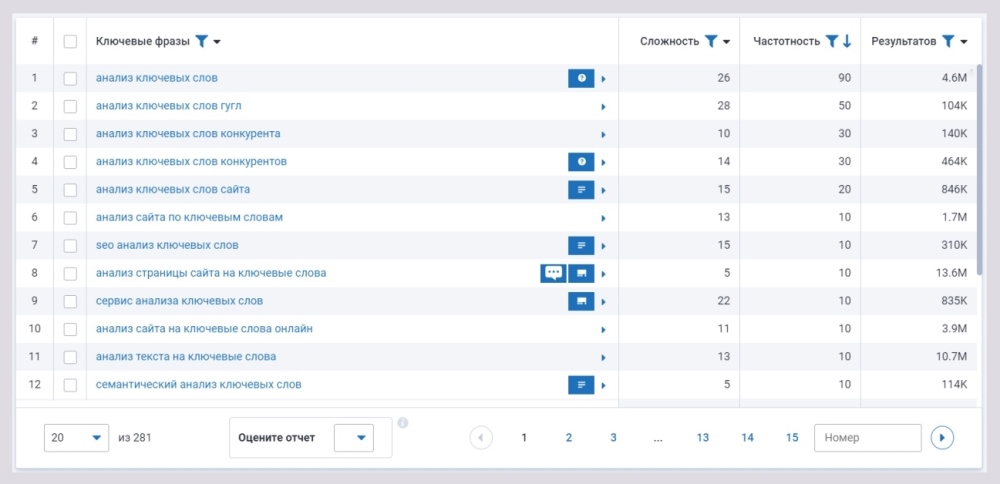Click the Частотность sort arrow icon
Image resolution: width=1000 pixels, height=484 pixels.
click(x=847, y=41)
